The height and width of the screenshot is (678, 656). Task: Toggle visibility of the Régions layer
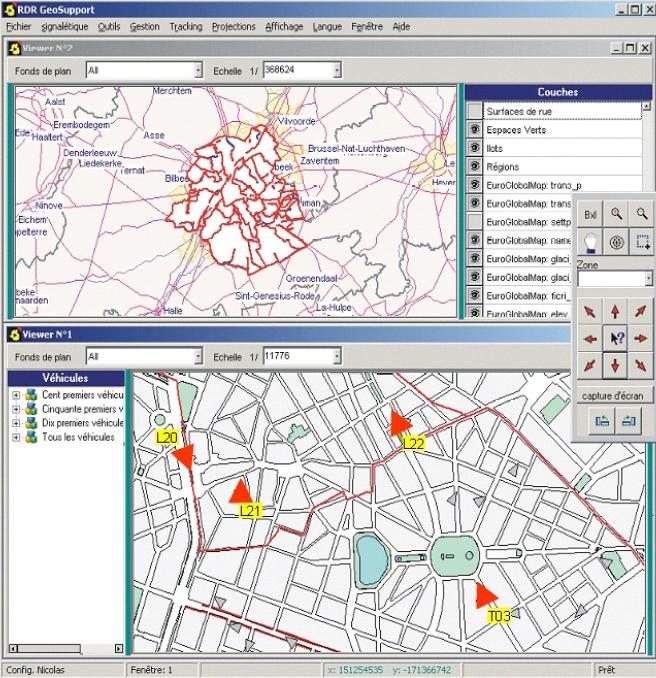[x=475, y=167]
